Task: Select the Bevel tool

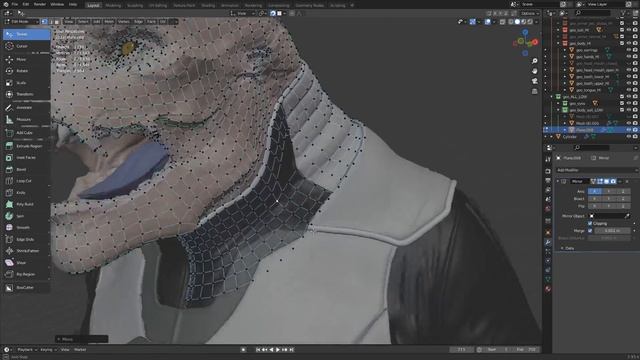Action: pyautogui.click(x=26, y=169)
